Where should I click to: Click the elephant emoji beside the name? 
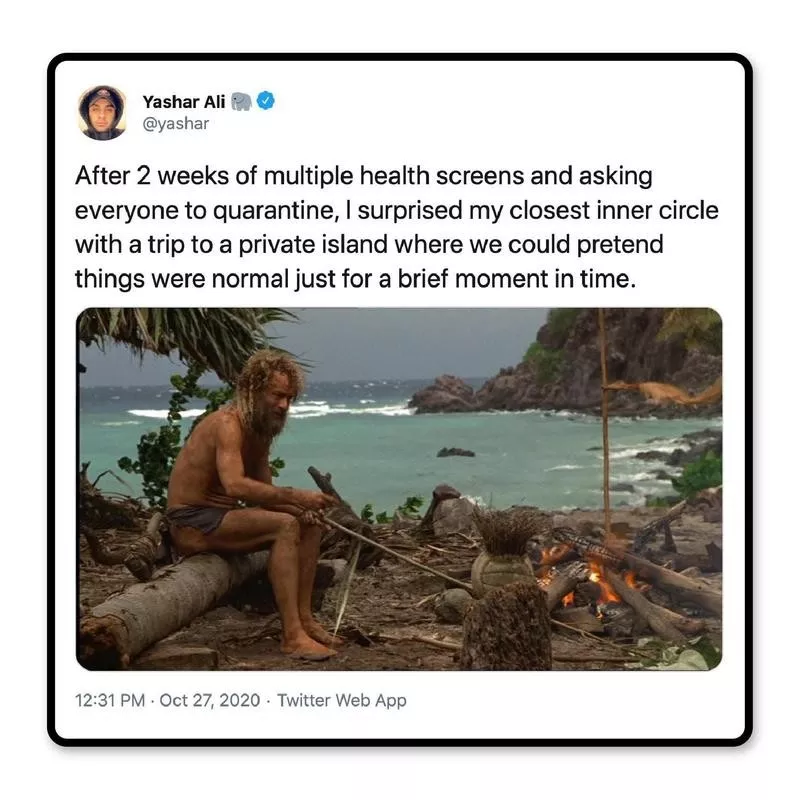[241, 101]
